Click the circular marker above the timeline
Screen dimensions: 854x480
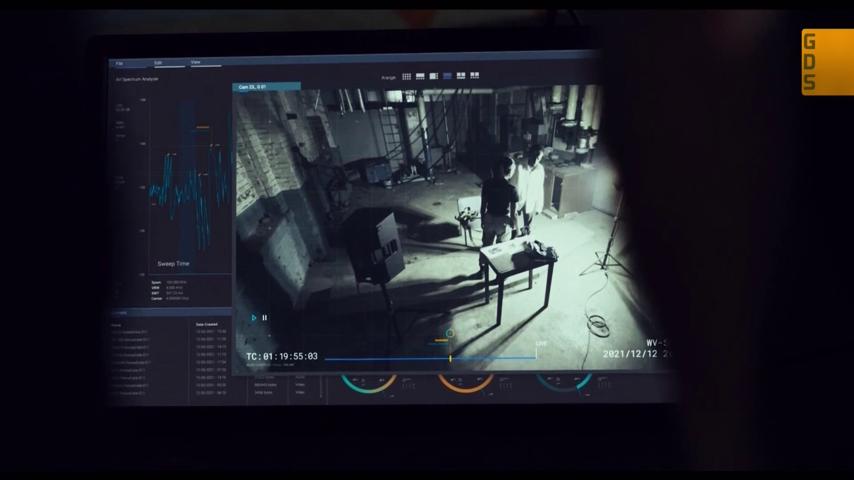click(449, 333)
